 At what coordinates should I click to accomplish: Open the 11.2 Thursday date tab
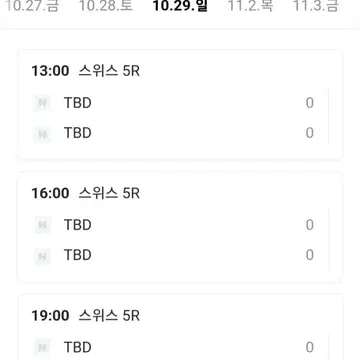pyautogui.click(x=250, y=6)
